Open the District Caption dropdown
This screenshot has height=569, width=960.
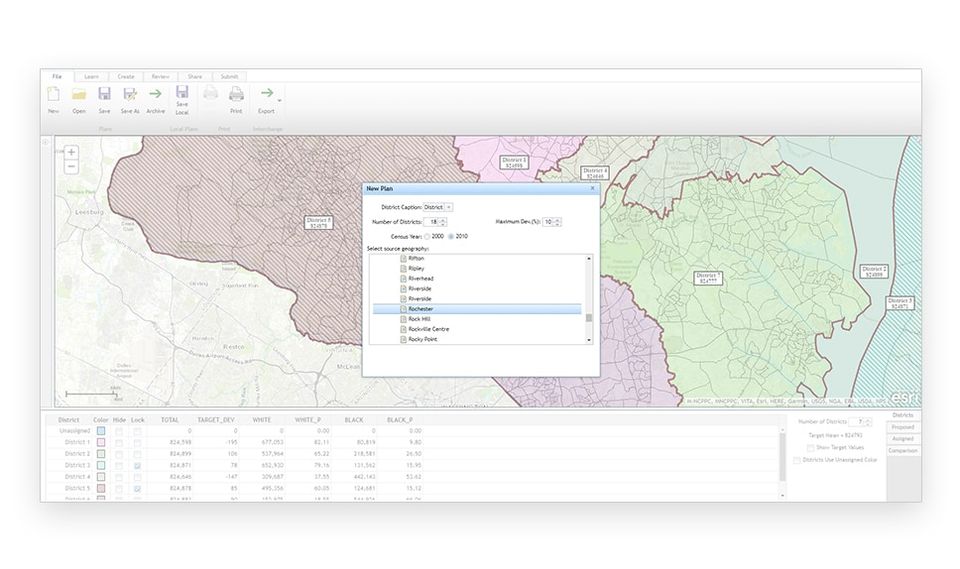[x=438, y=207]
